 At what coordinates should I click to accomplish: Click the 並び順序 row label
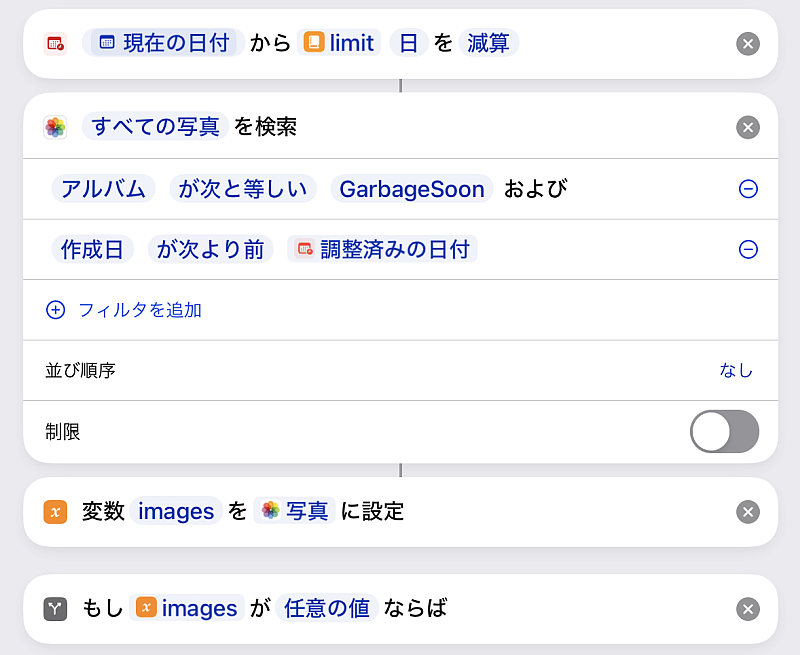pyautogui.click(x=81, y=370)
